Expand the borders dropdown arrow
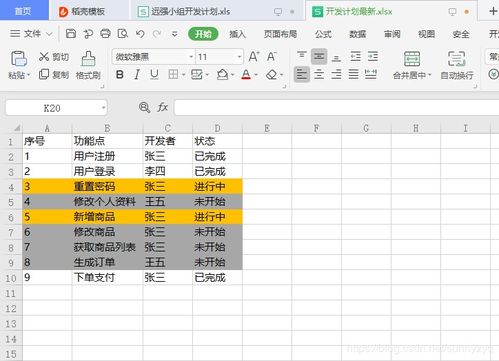This screenshot has width=499, height=361. pyautogui.click(x=183, y=75)
